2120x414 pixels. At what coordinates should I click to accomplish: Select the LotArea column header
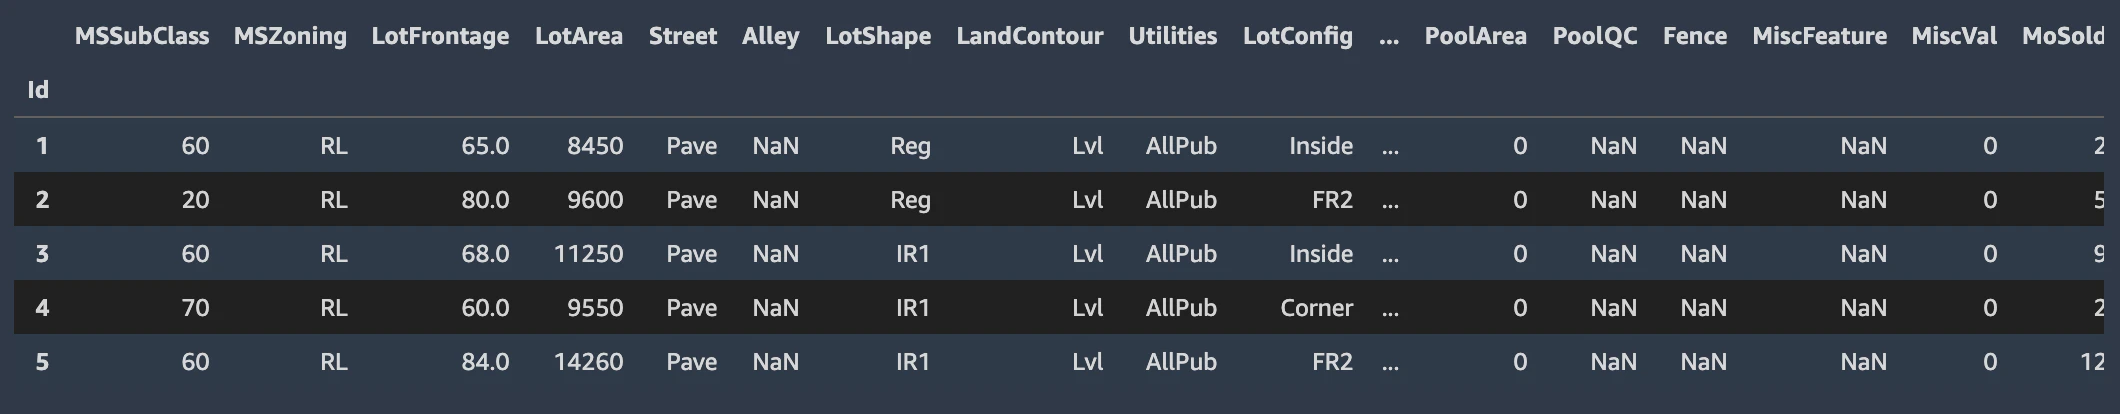(579, 36)
